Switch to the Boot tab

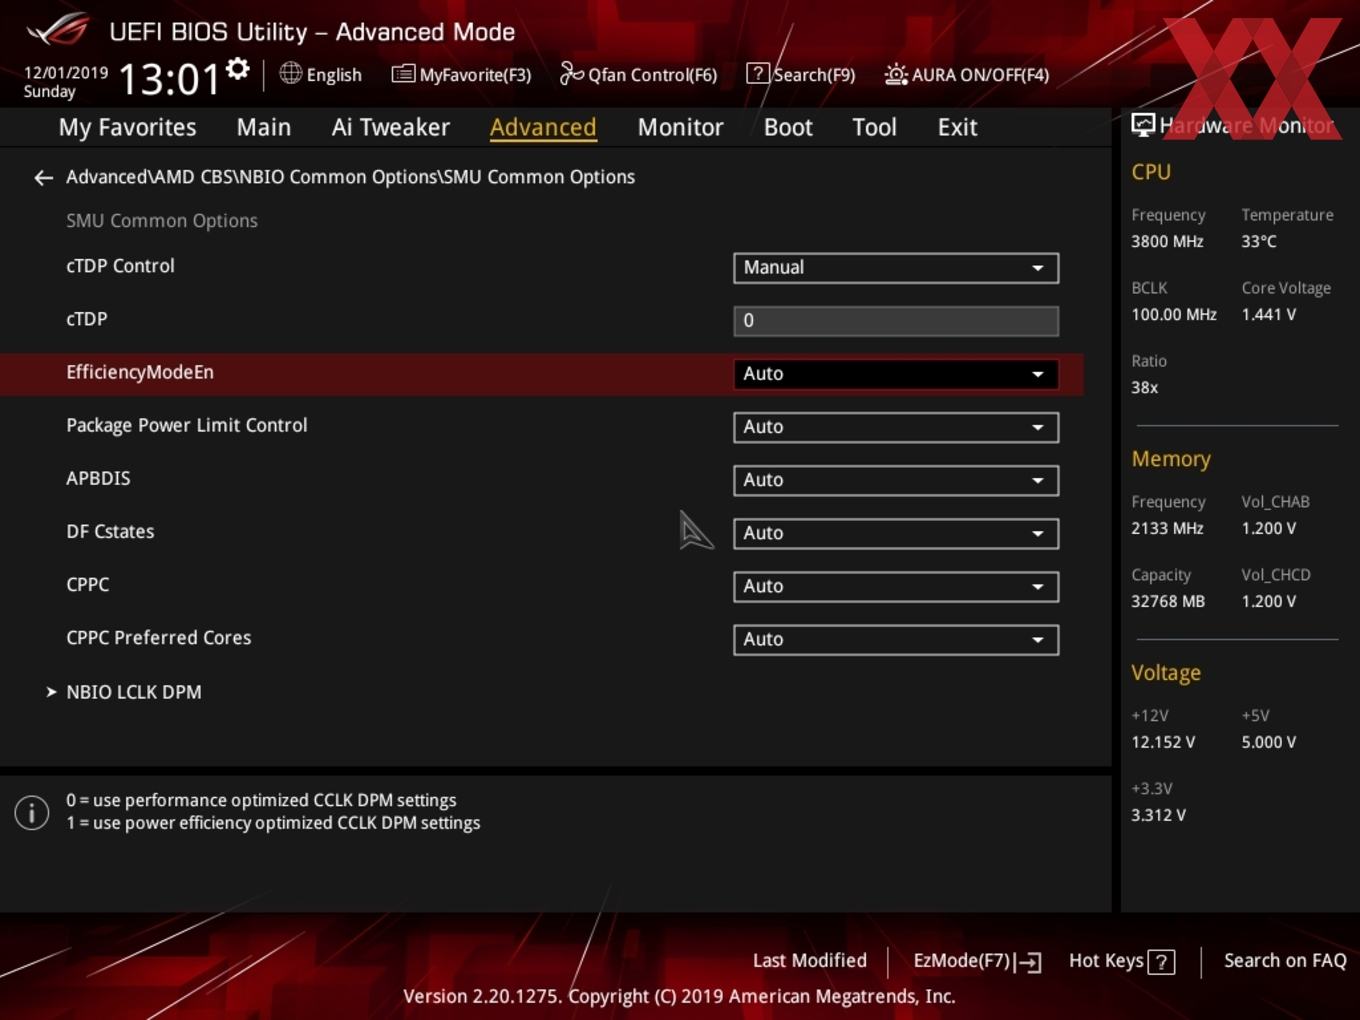coord(788,127)
